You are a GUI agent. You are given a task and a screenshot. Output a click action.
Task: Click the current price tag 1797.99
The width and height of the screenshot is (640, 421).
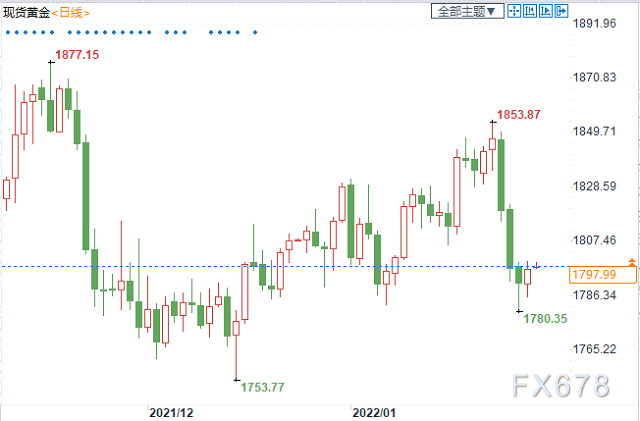602,274
